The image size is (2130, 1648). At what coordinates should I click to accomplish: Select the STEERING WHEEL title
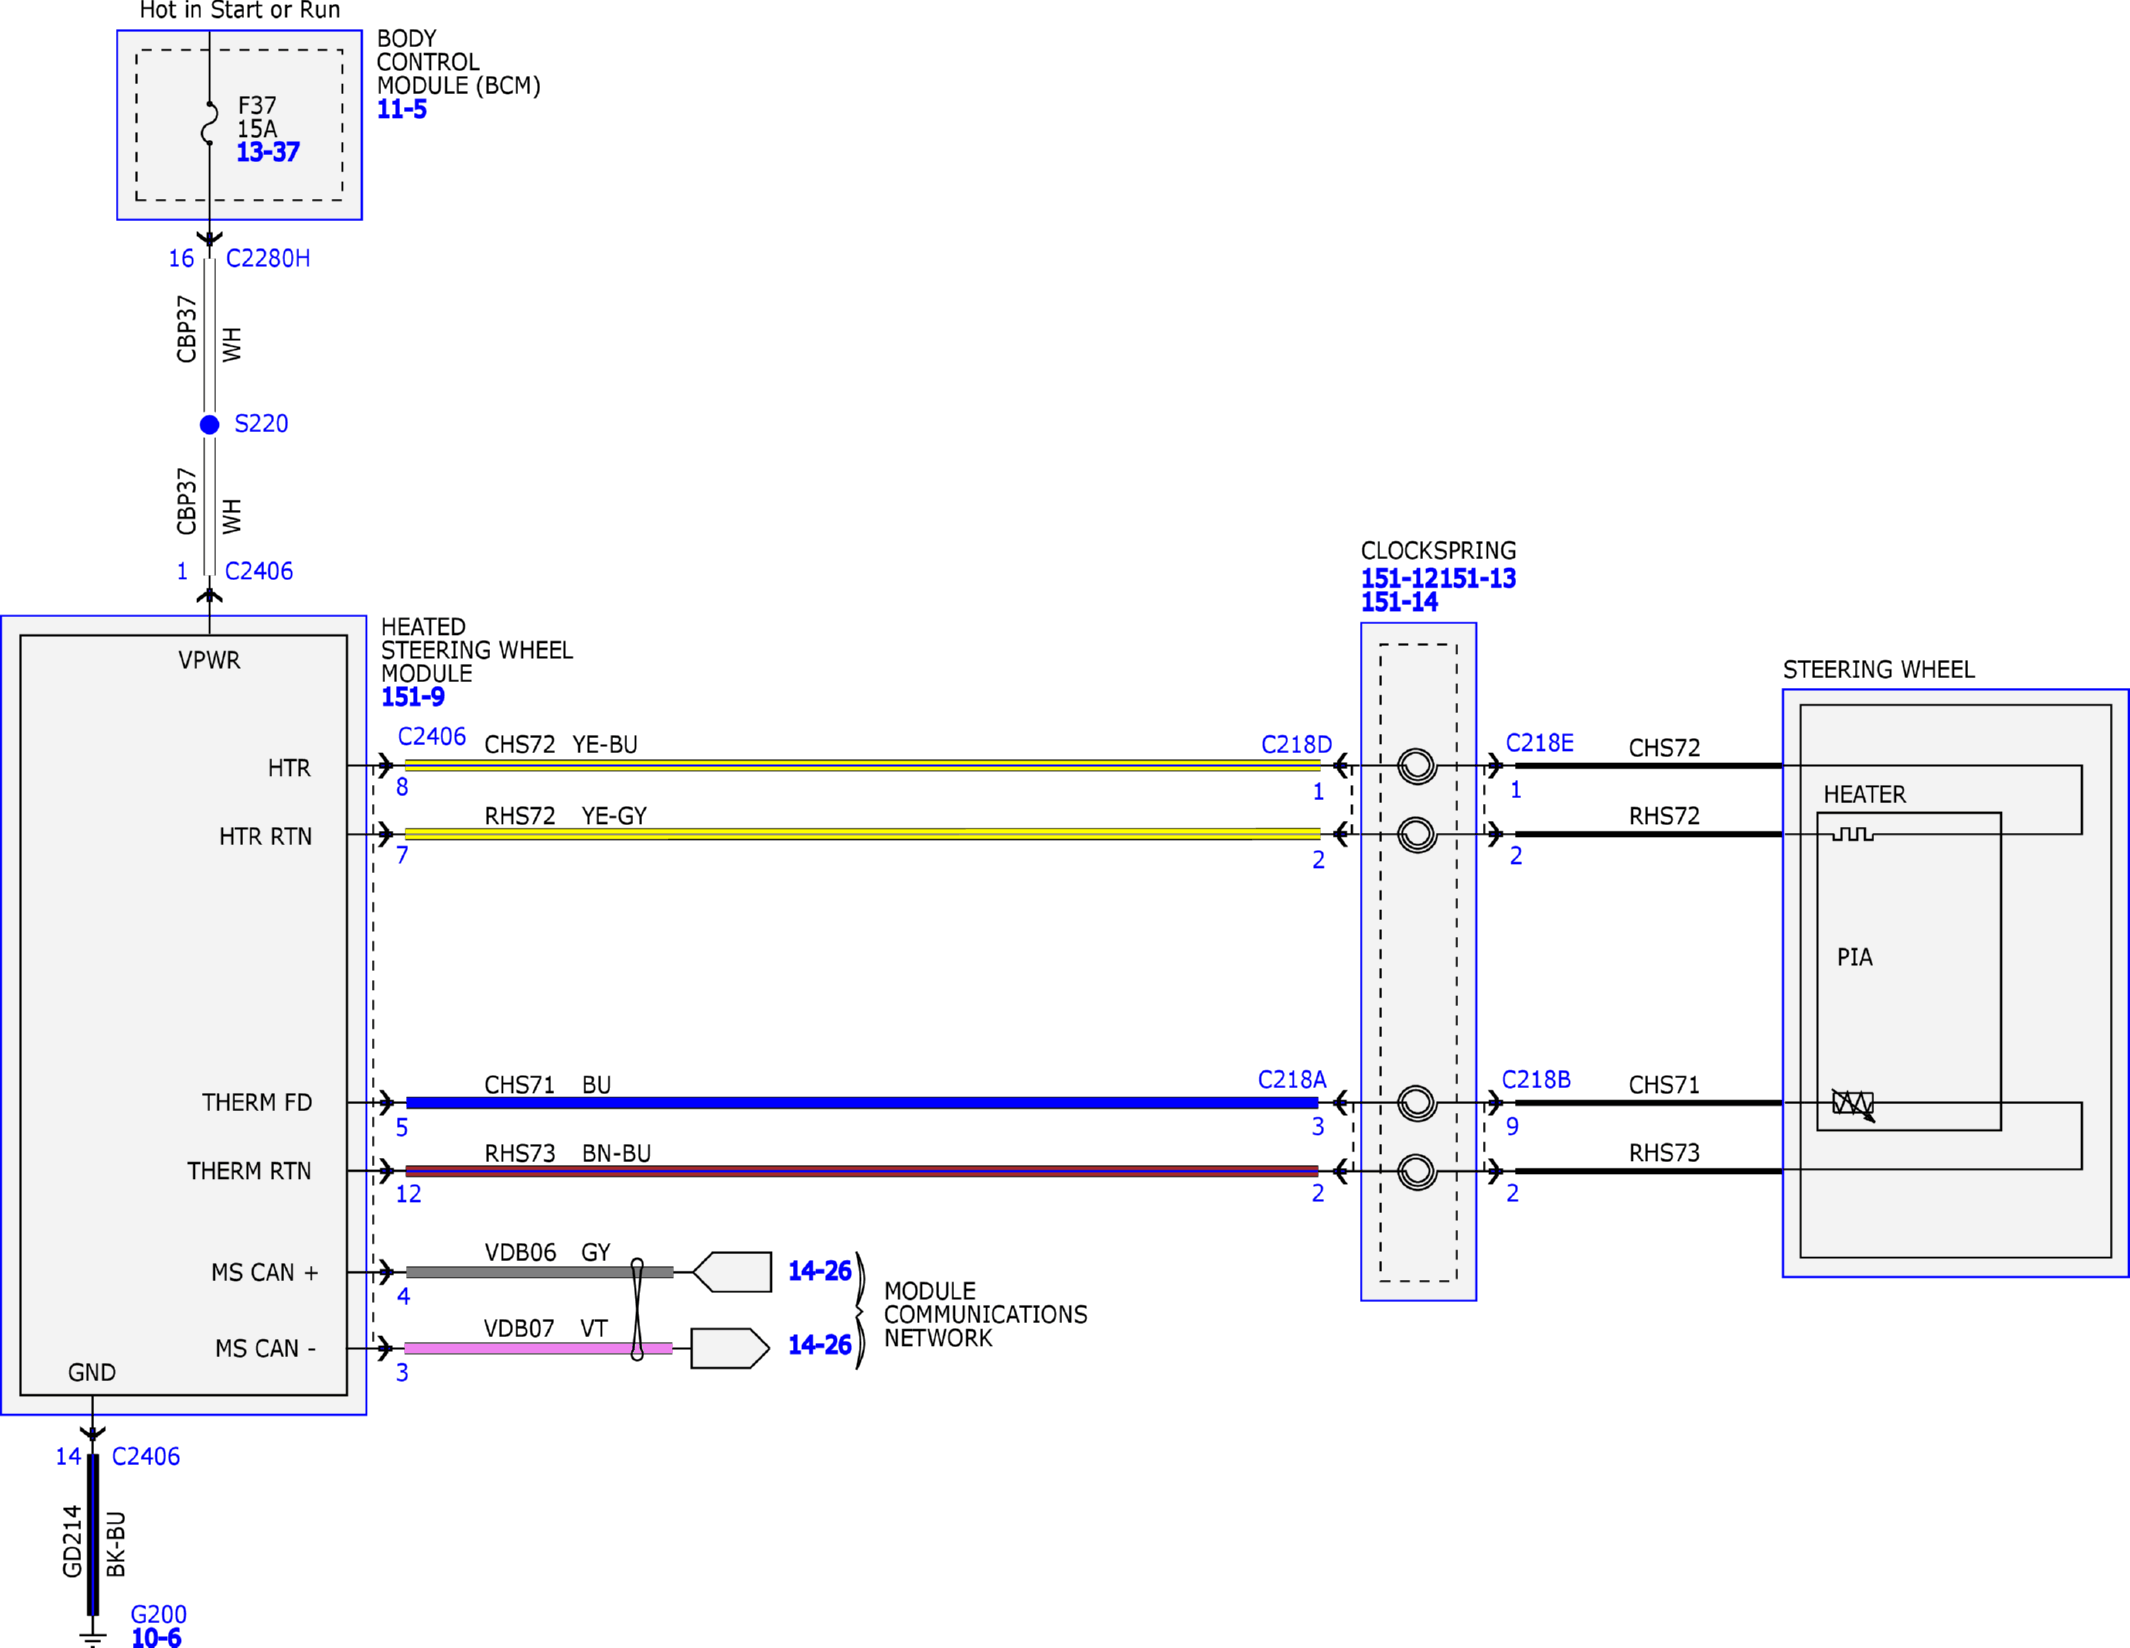pyautogui.click(x=1879, y=670)
